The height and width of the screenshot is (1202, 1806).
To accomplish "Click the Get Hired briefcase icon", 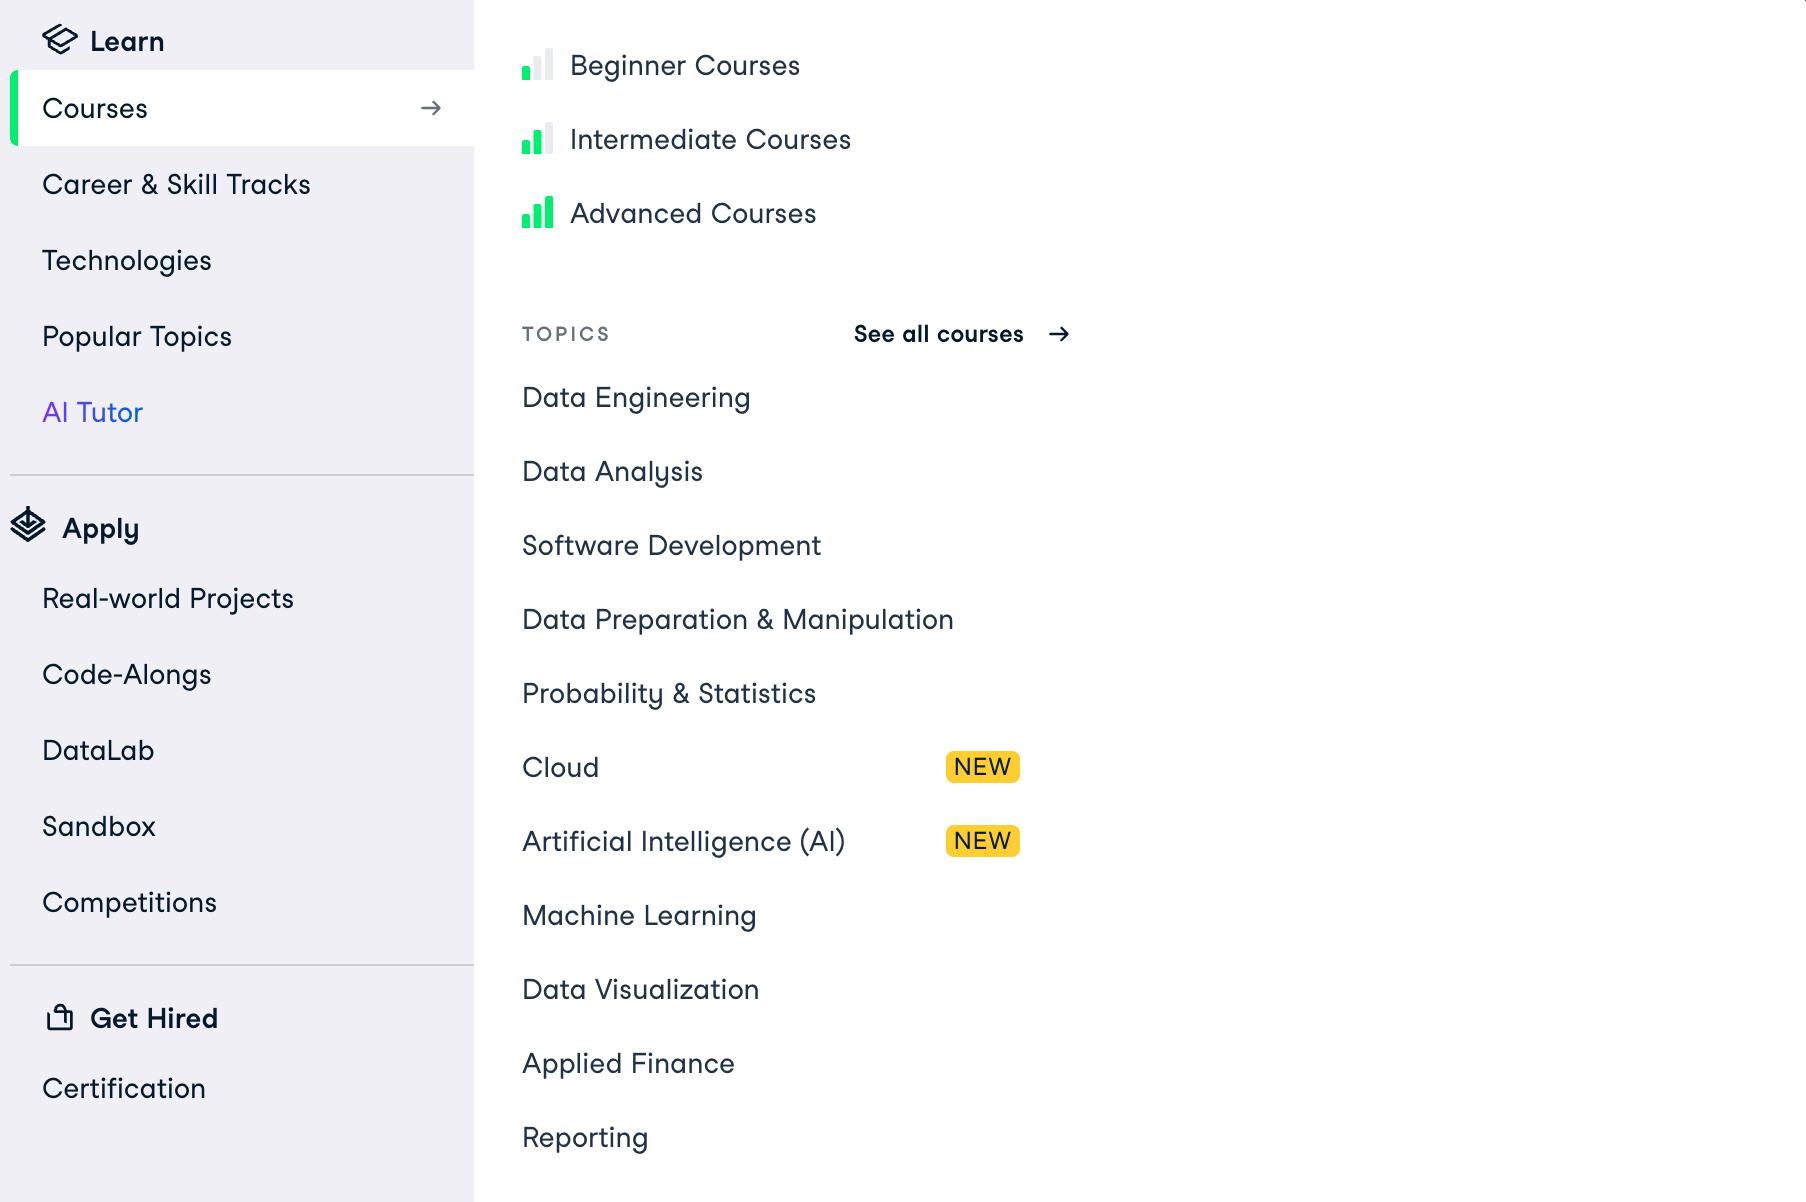I will (x=60, y=1018).
